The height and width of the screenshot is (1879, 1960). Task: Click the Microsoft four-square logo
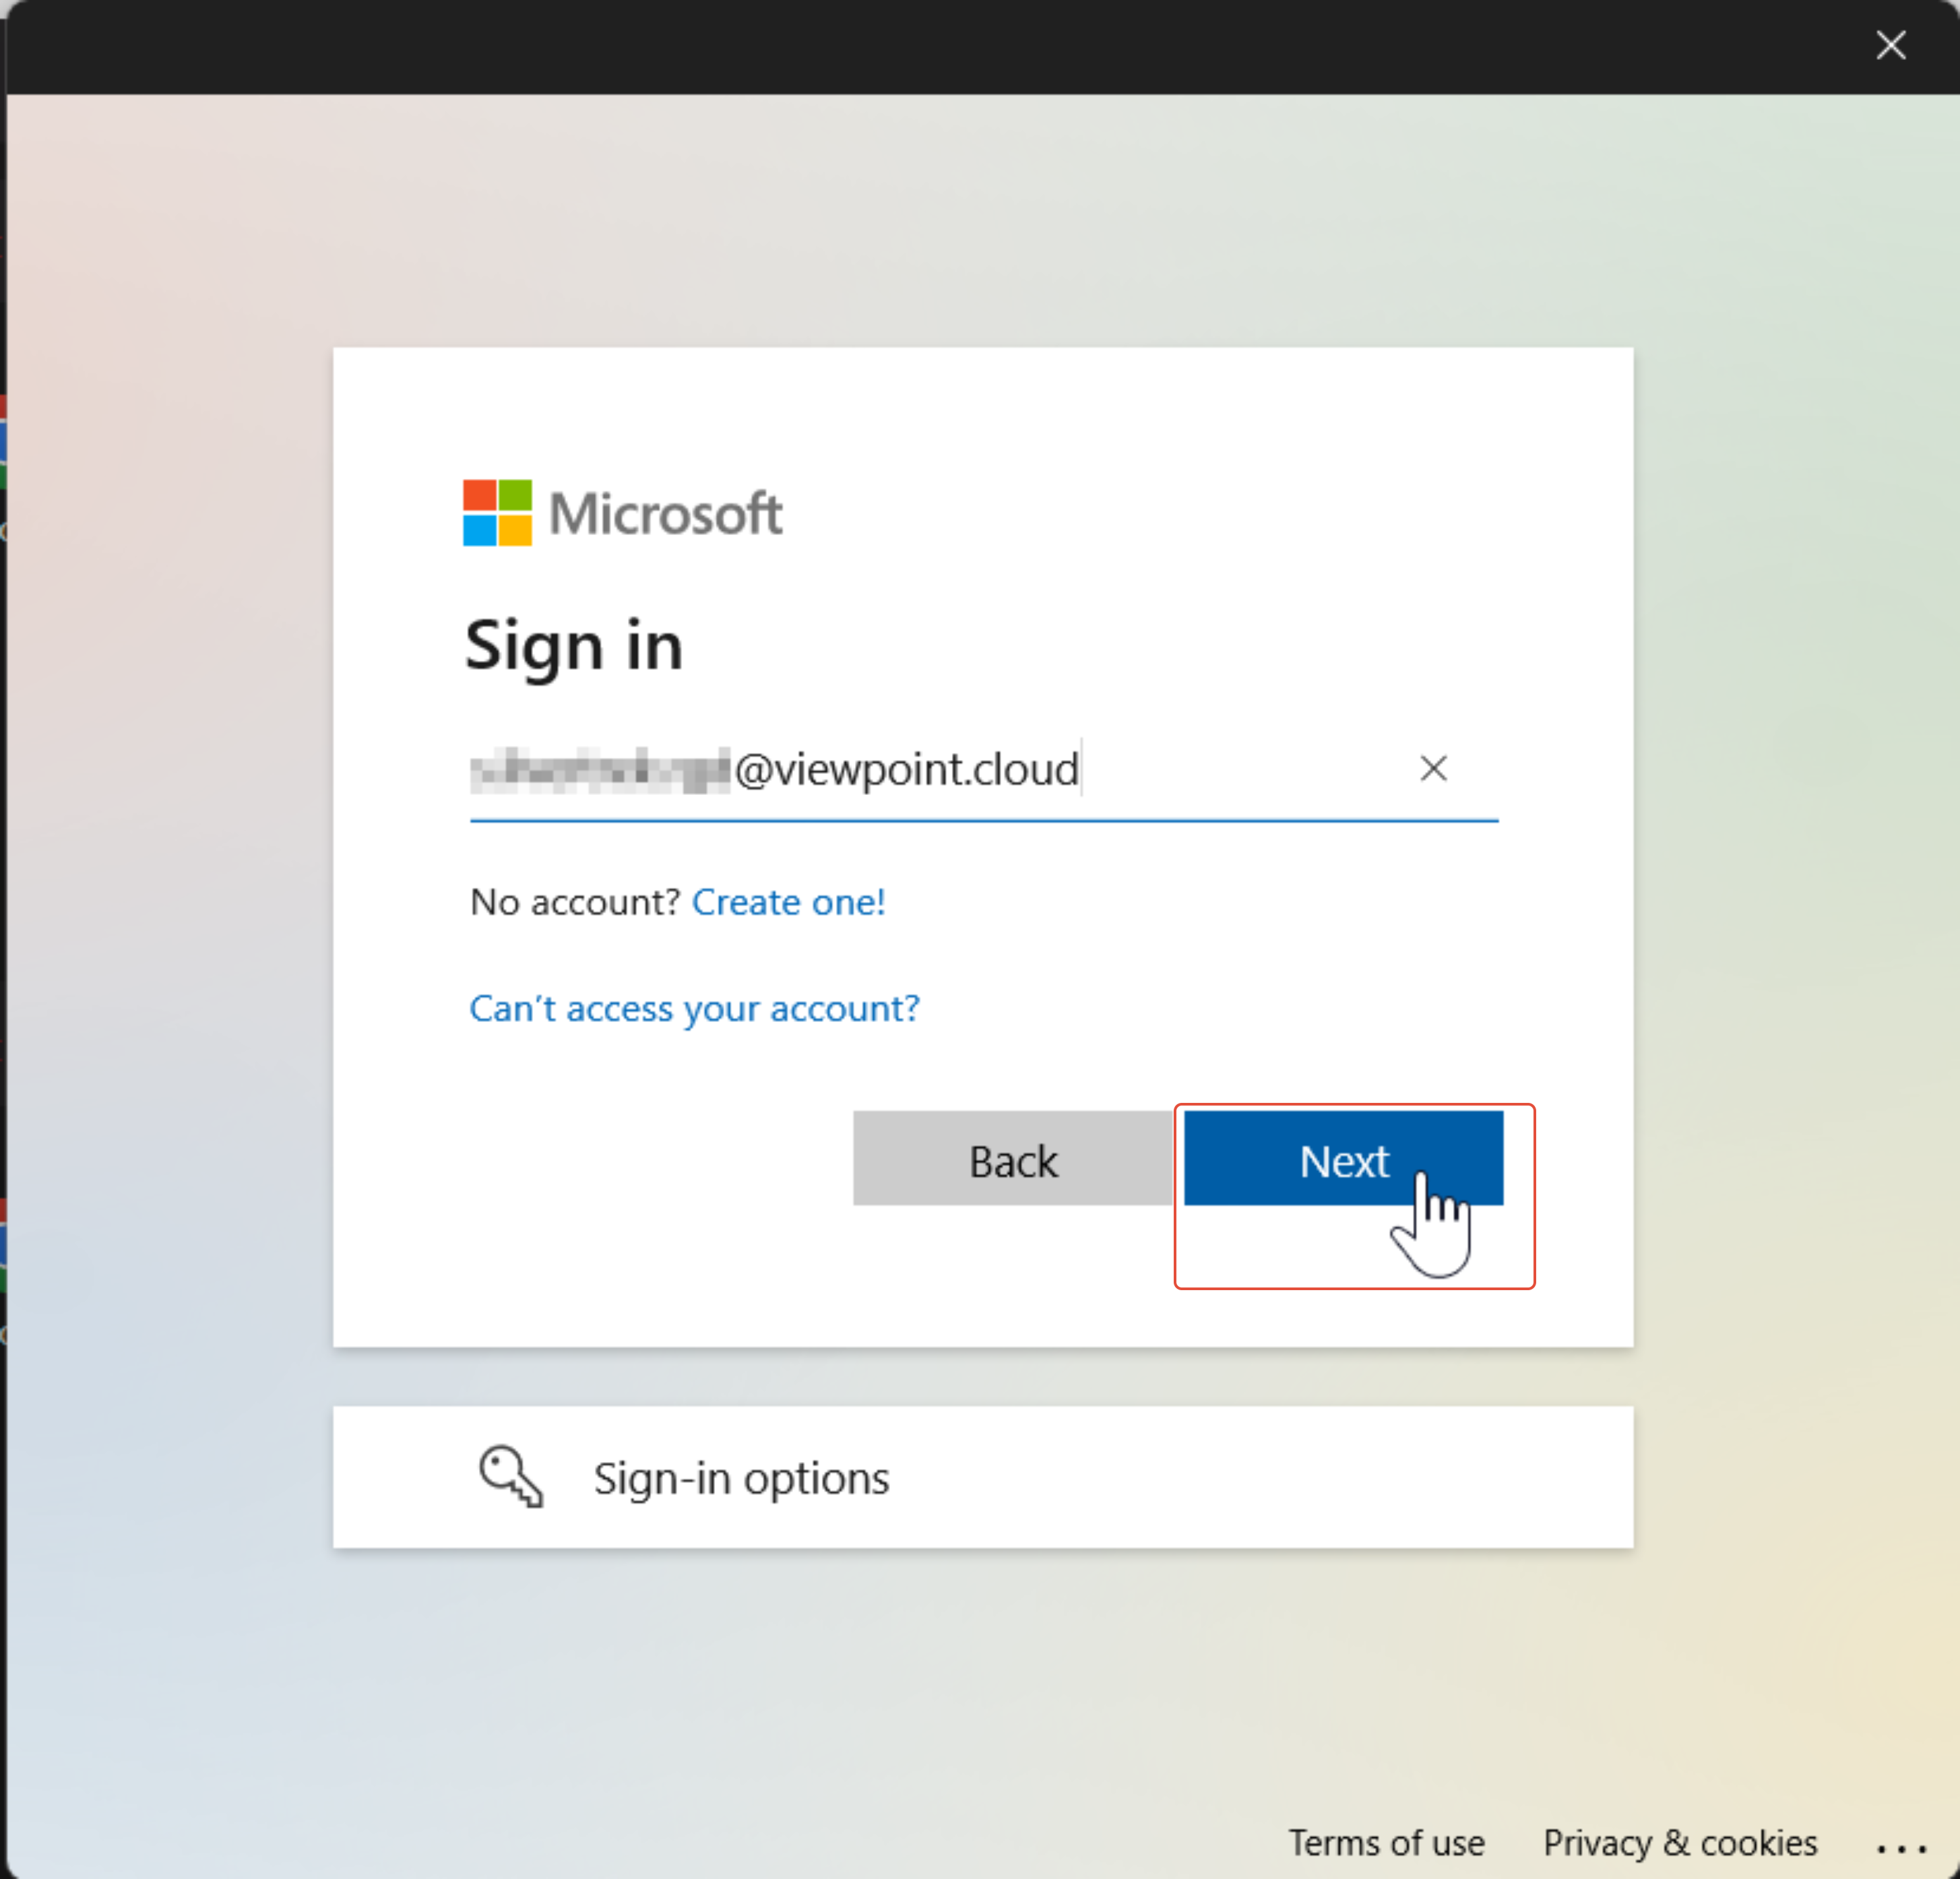click(497, 513)
